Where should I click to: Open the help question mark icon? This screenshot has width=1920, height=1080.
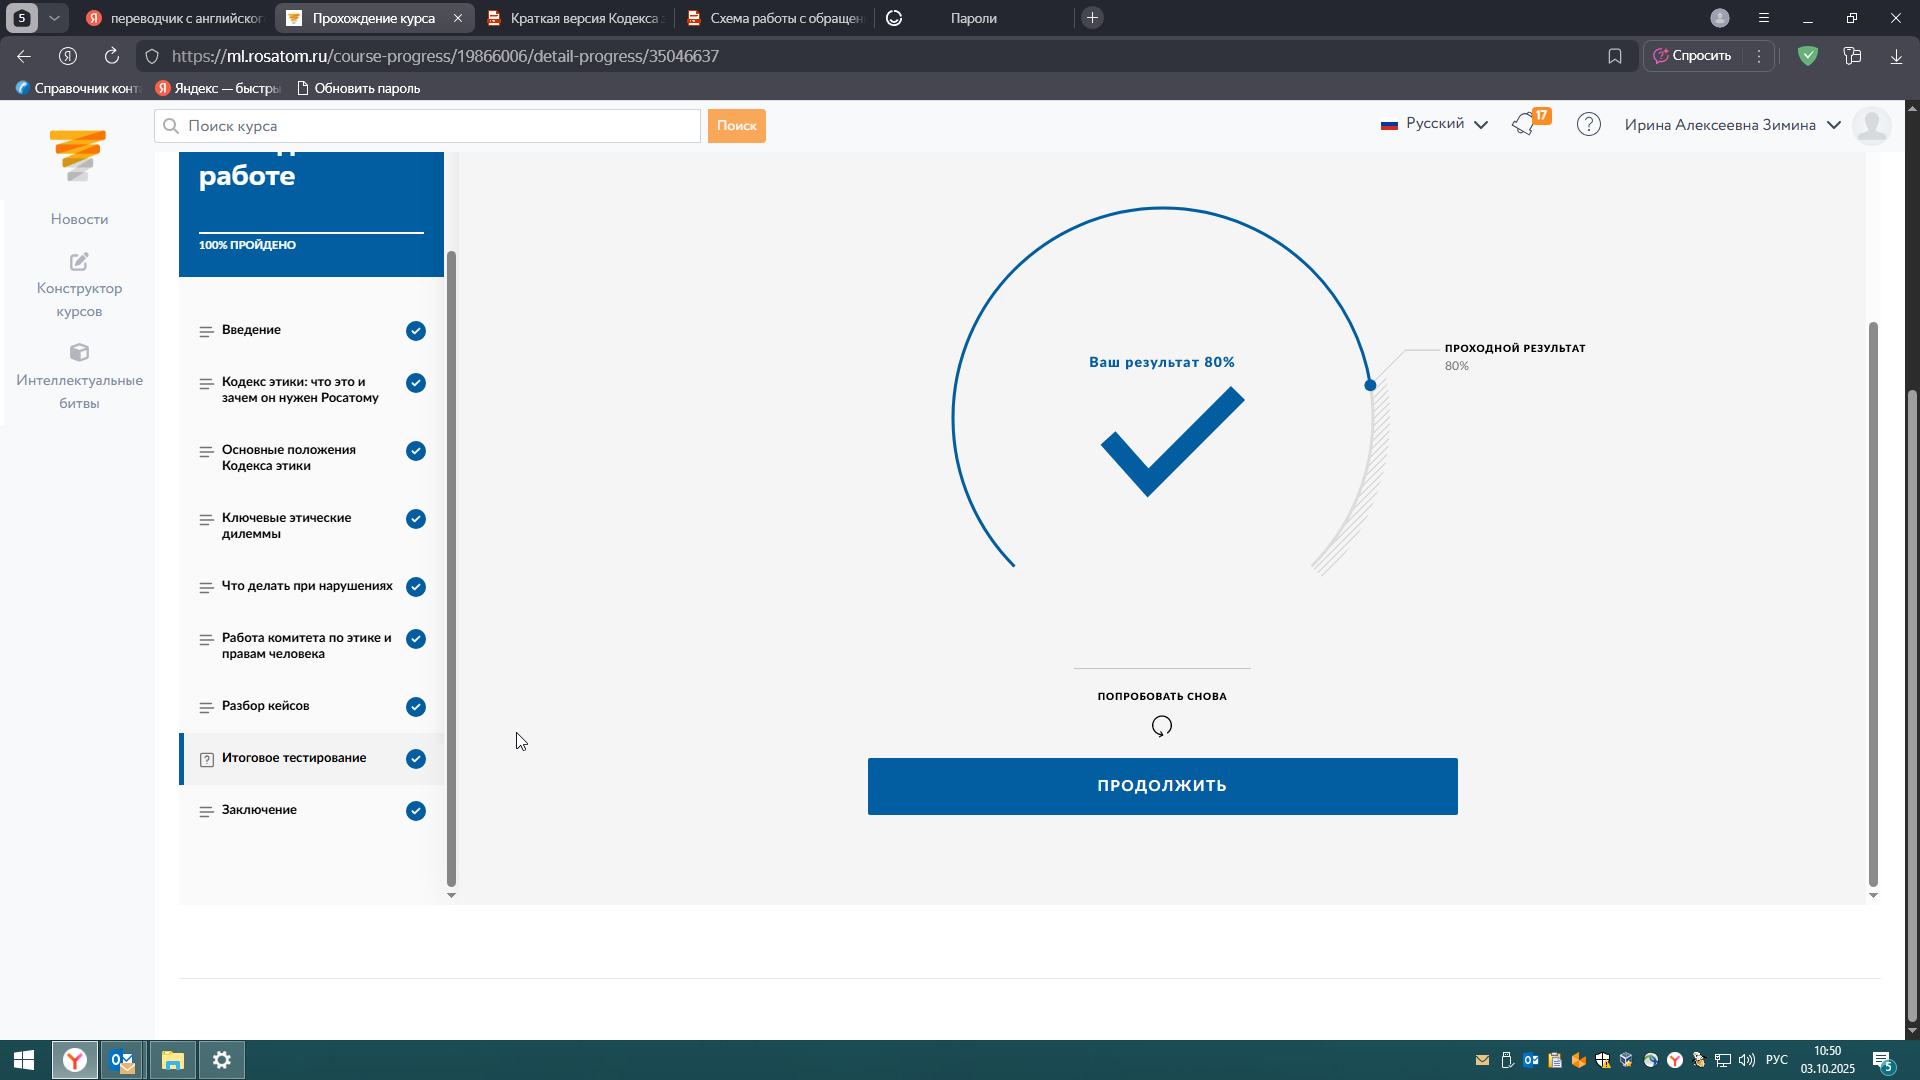pyautogui.click(x=1588, y=124)
